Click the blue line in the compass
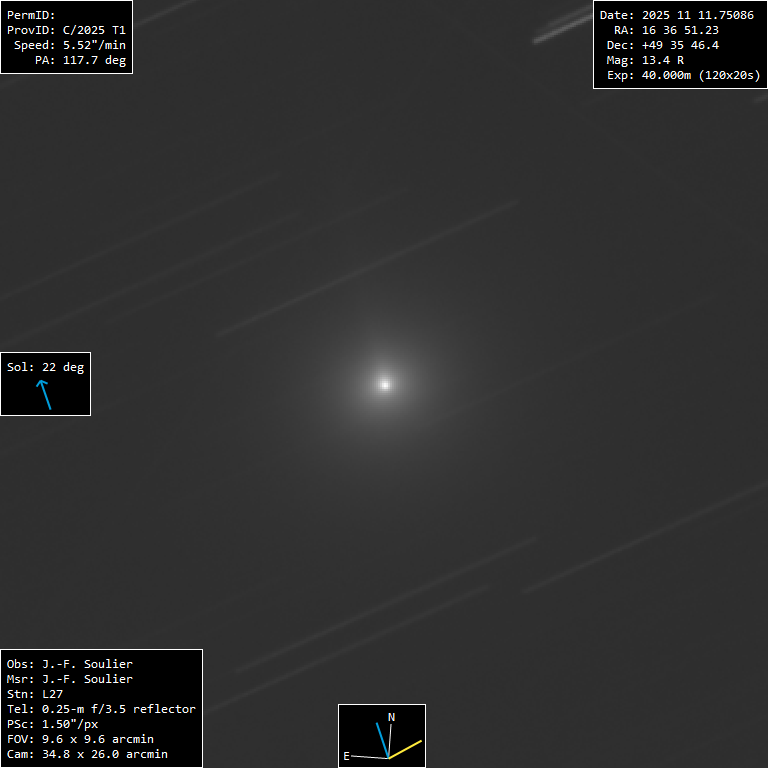The image size is (768, 768). 381,740
